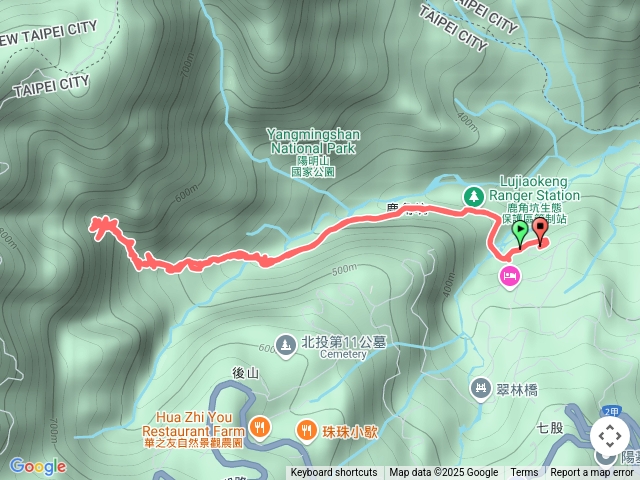Select the Hua Zhi You Restaurant icon
640x480 pixels.
point(260,429)
